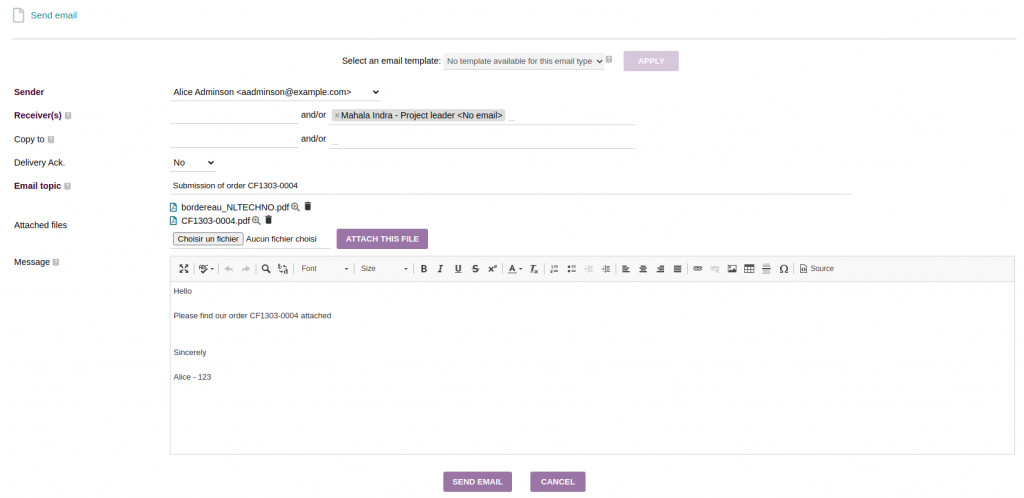Delete the bordereau_NLTECHNO.pdf attachment
This screenshot has height=498, width=1024.
[x=308, y=206]
